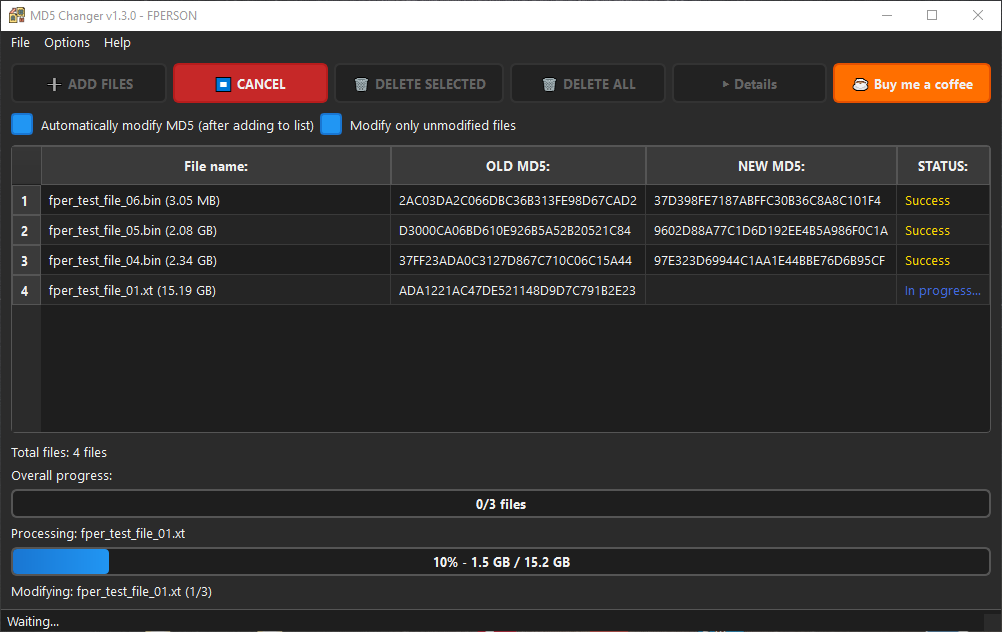
Task: Select row number 4 header
Action: pyautogui.click(x=25, y=291)
